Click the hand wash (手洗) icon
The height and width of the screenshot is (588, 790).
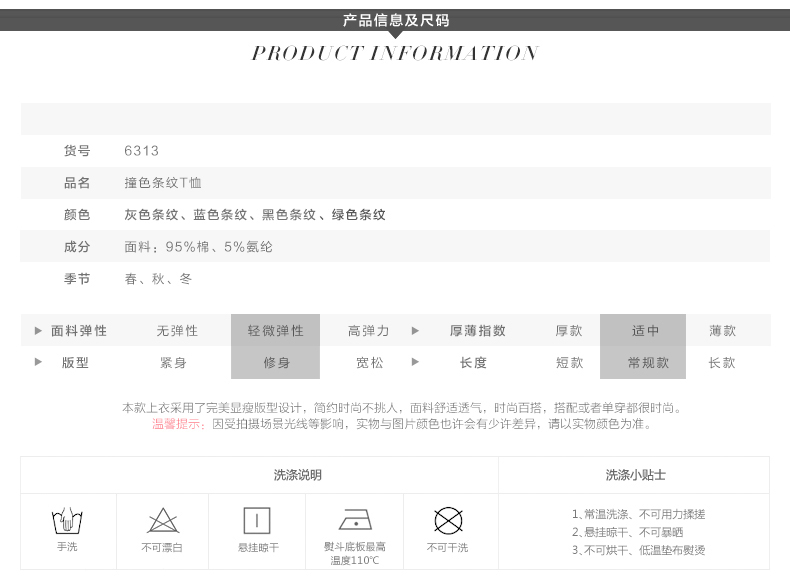(x=67, y=520)
